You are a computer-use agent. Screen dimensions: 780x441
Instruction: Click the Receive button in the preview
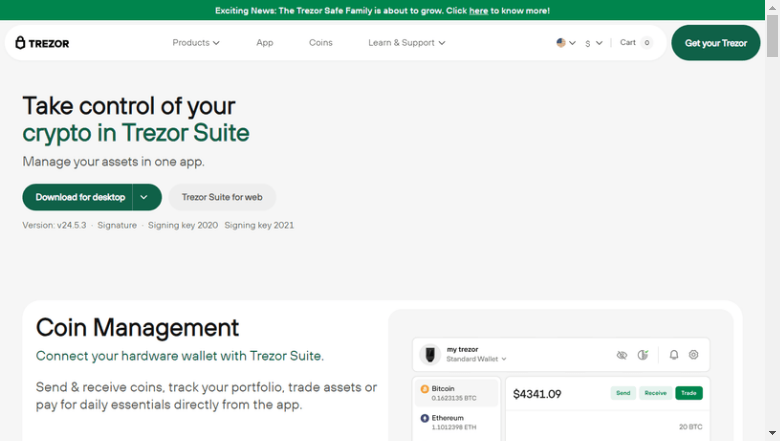(655, 393)
